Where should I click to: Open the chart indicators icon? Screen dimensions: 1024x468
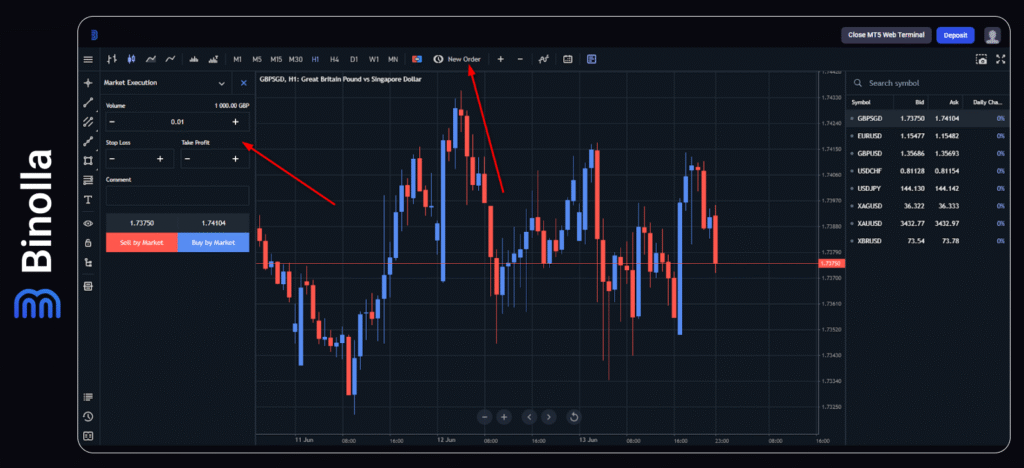[x=543, y=59]
